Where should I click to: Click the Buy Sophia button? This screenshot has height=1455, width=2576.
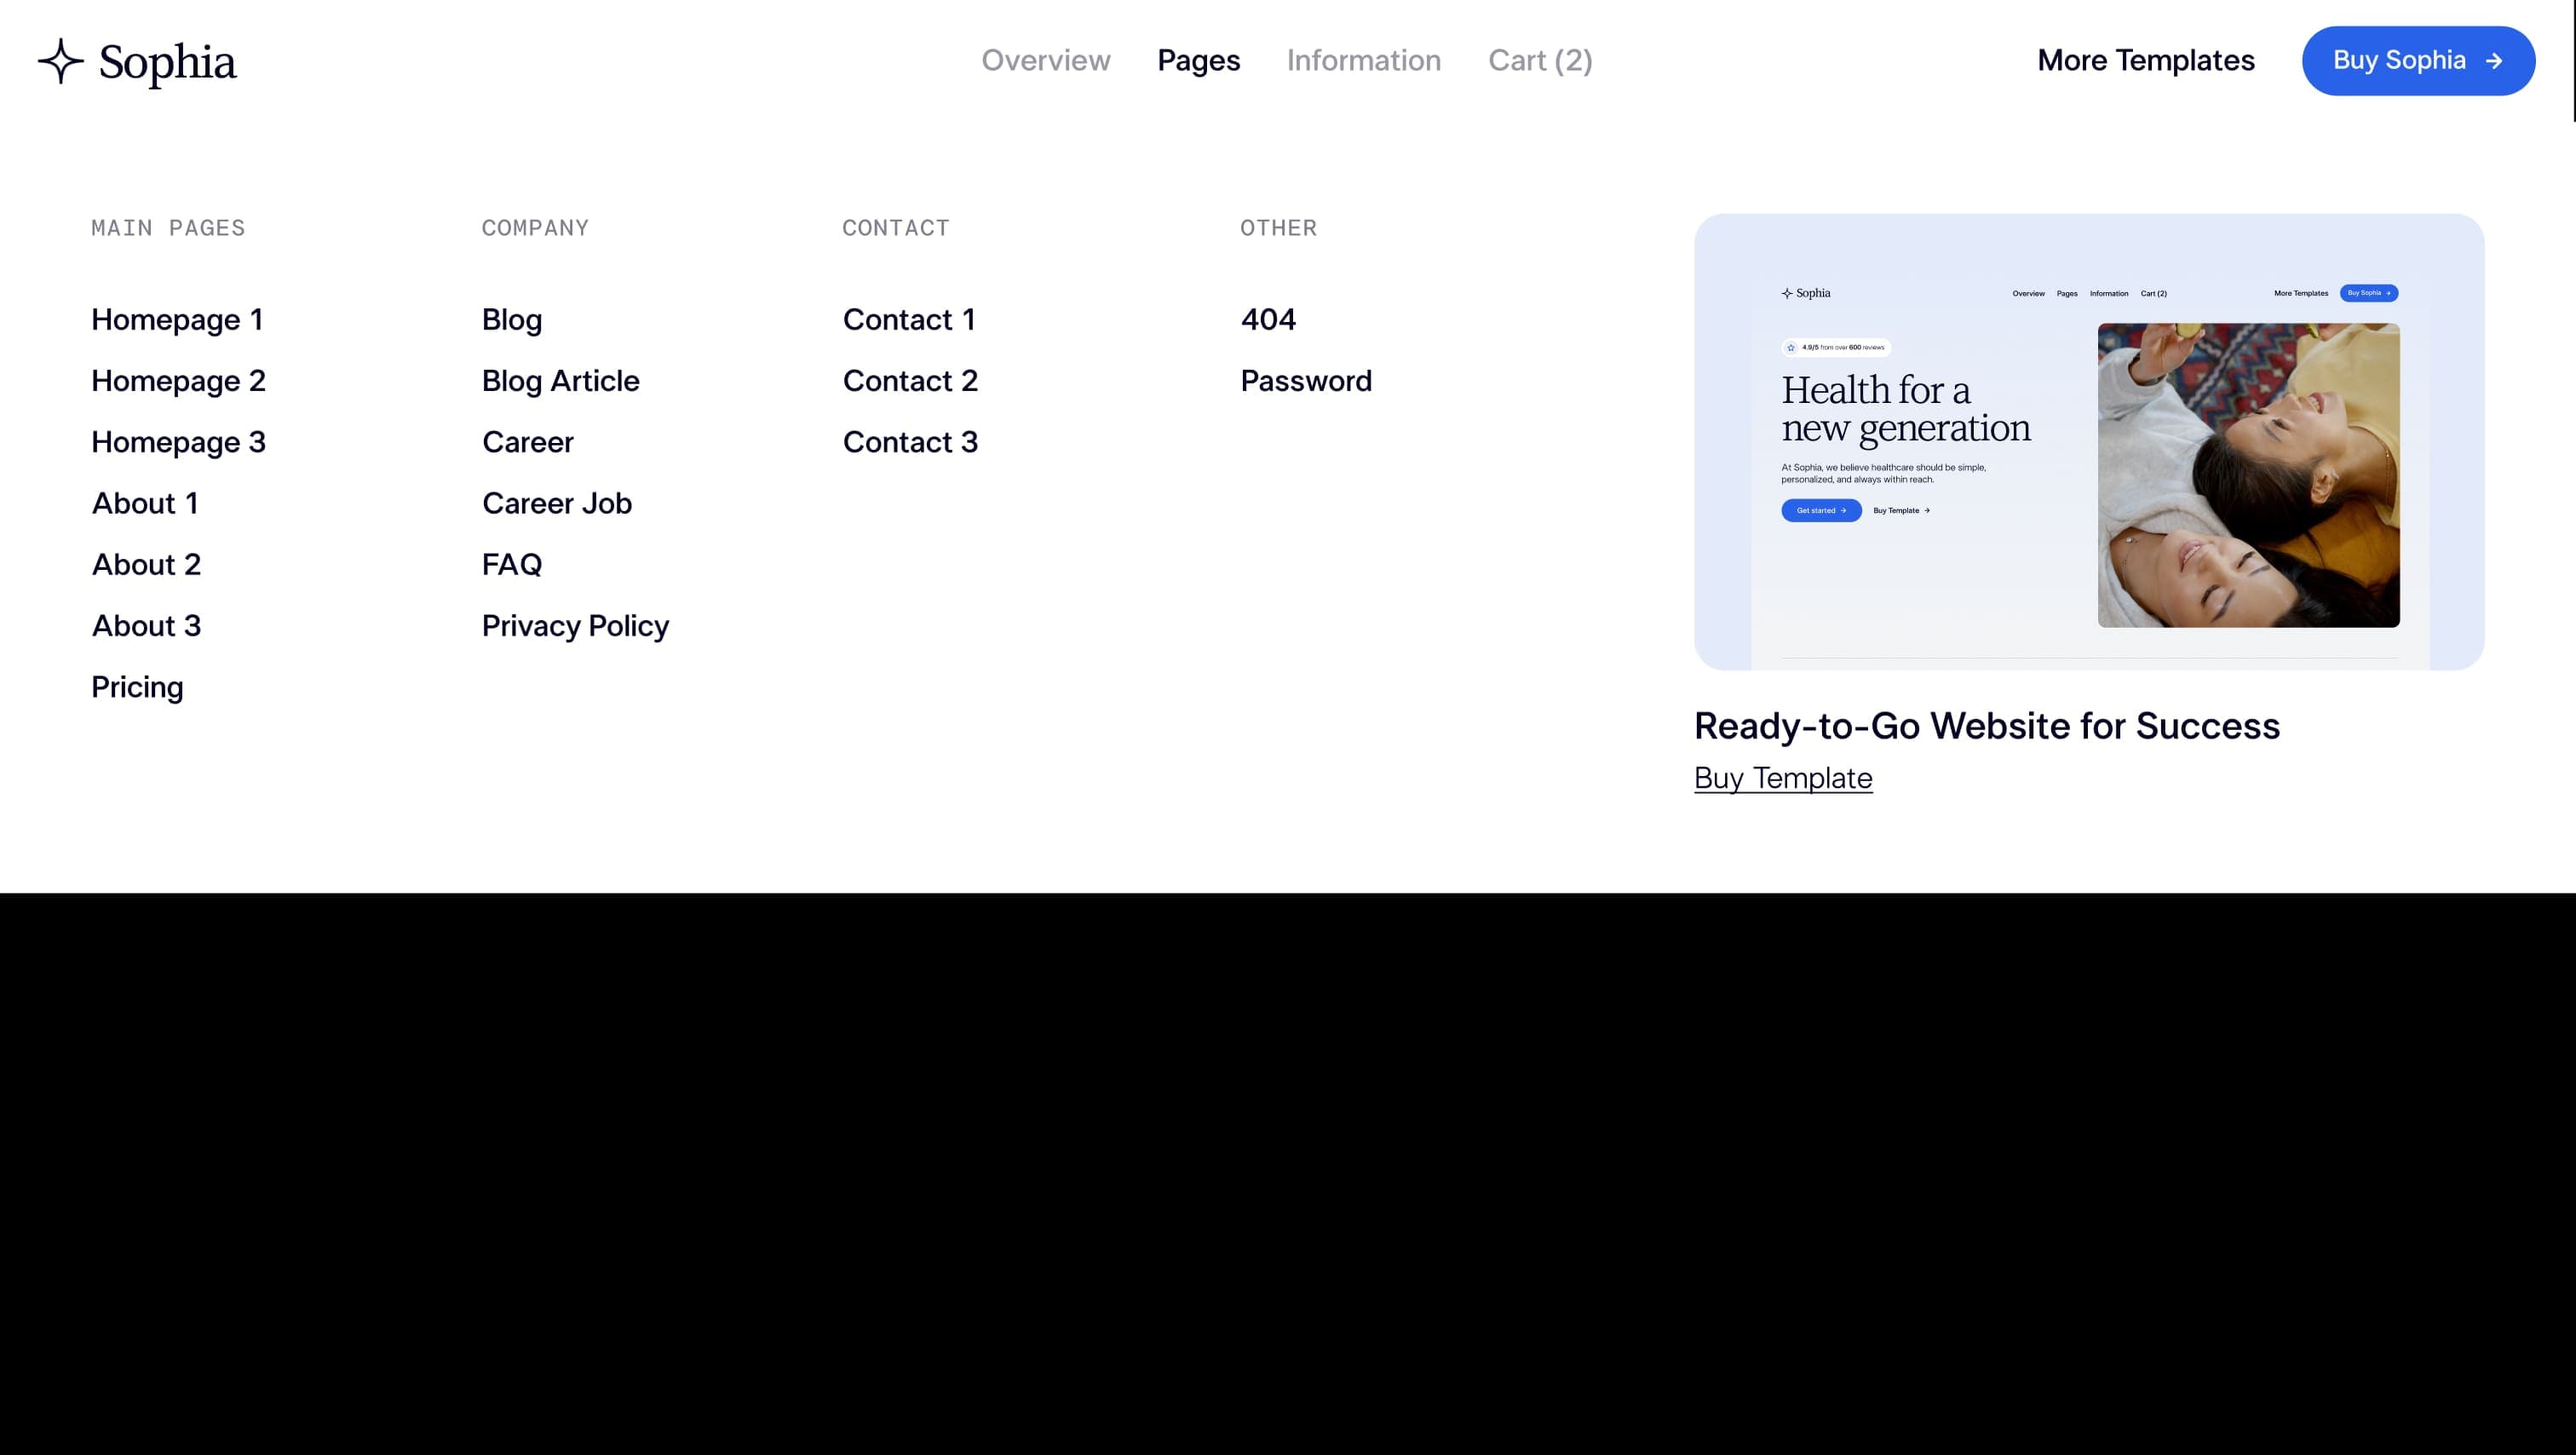click(2418, 61)
